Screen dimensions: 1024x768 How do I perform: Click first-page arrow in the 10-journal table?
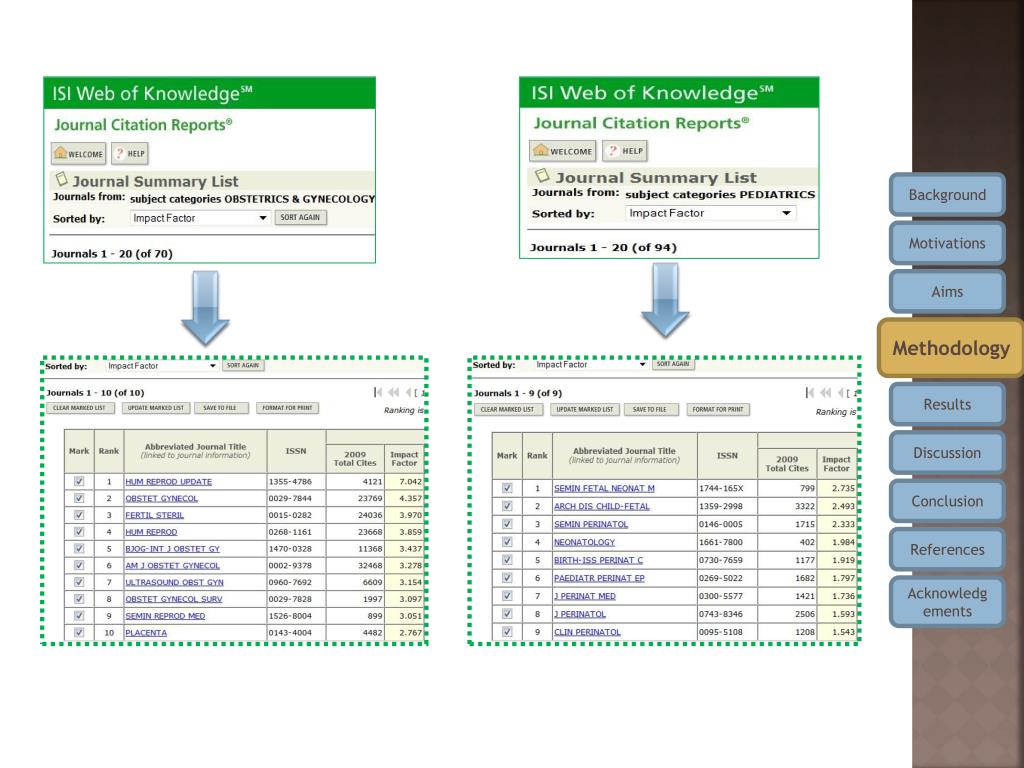pos(377,392)
